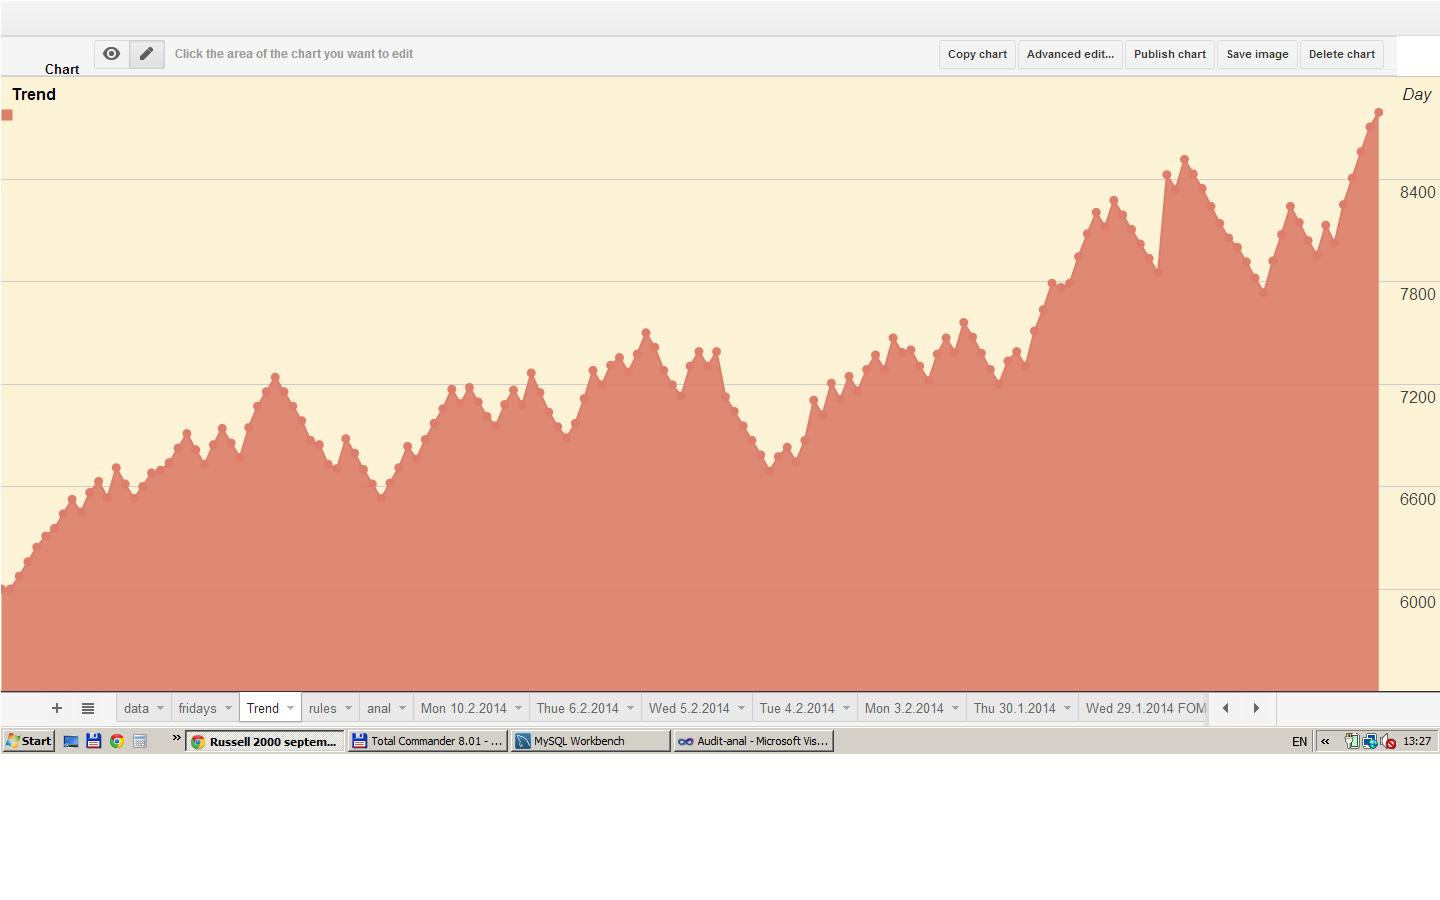Screen dimensions: 1440x900
Task: Switch to the data sheet tab
Action: click(x=137, y=708)
